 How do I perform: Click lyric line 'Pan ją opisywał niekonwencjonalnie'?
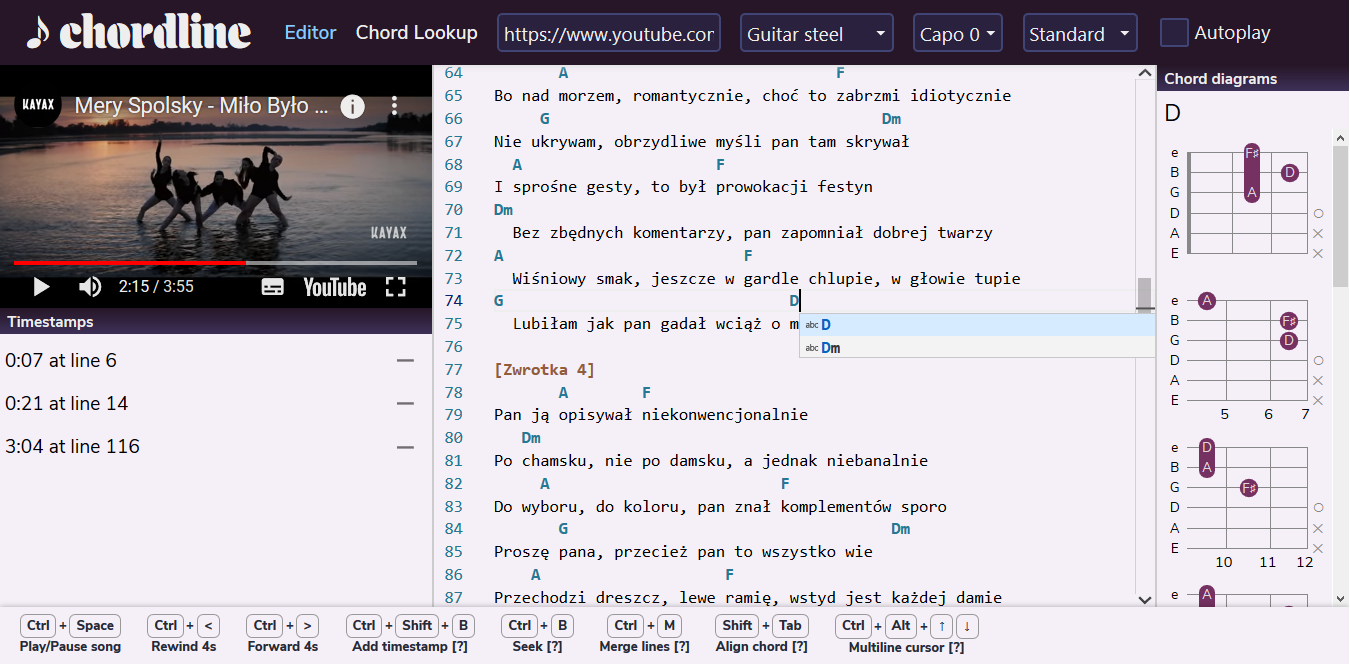[651, 415]
